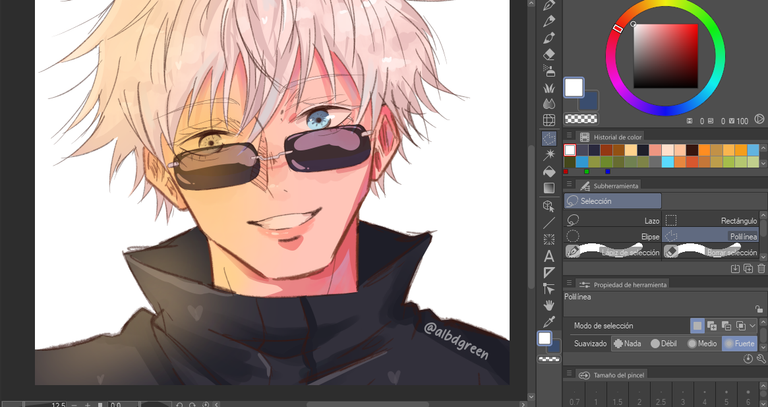Click inside the saturation-value color square

pos(666,56)
